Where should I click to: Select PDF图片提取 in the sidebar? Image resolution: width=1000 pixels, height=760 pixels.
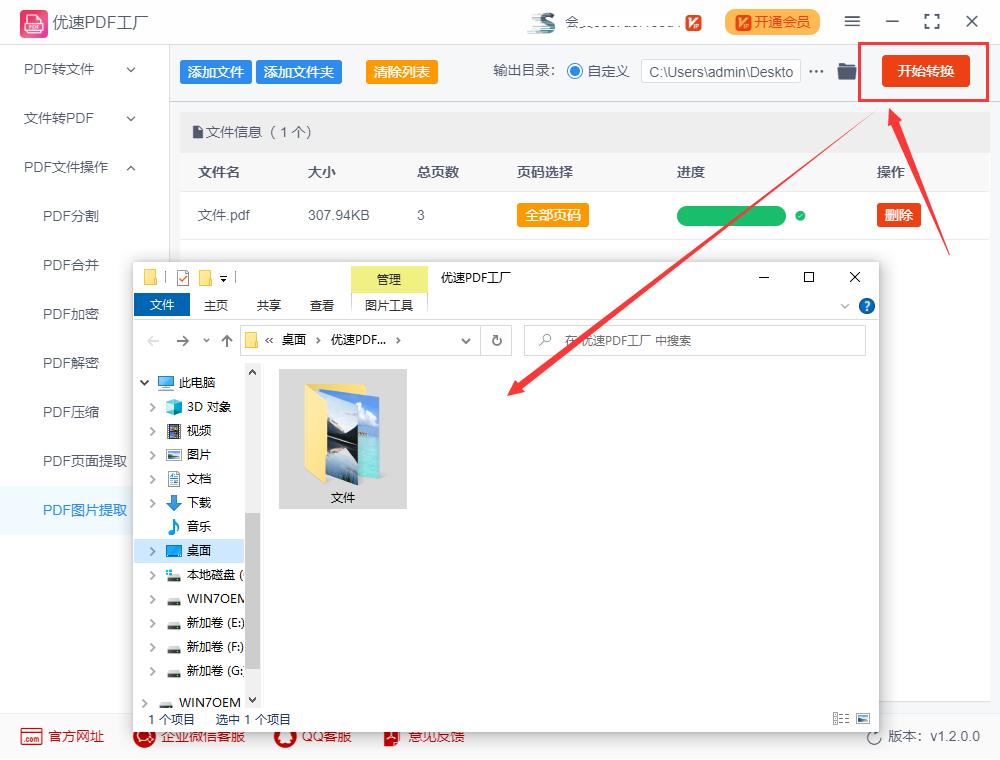click(86, 510)
